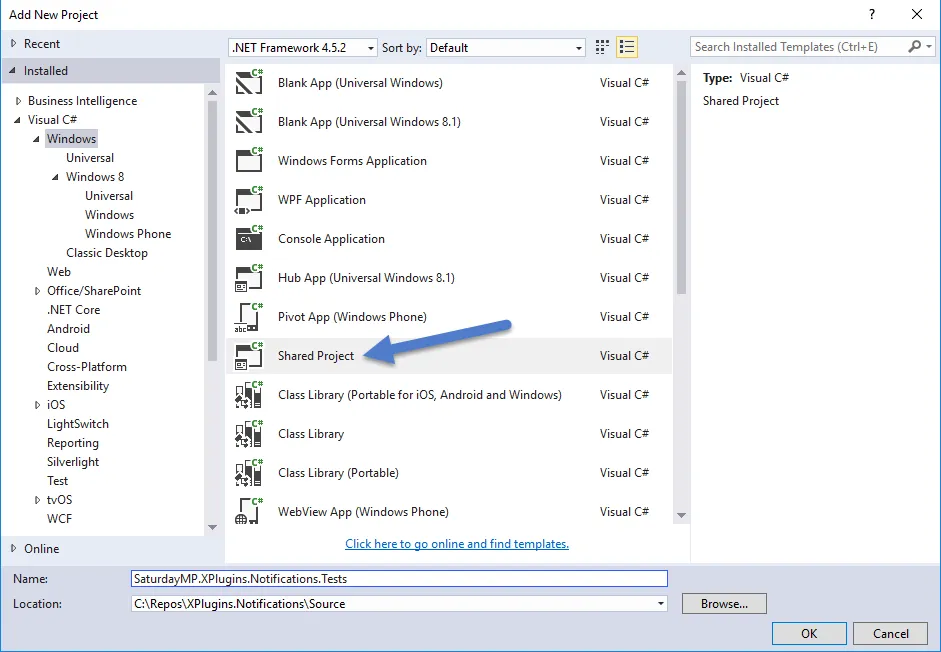
Task: Collapse the selected Windows node arrow
Action: coord(37,139)
